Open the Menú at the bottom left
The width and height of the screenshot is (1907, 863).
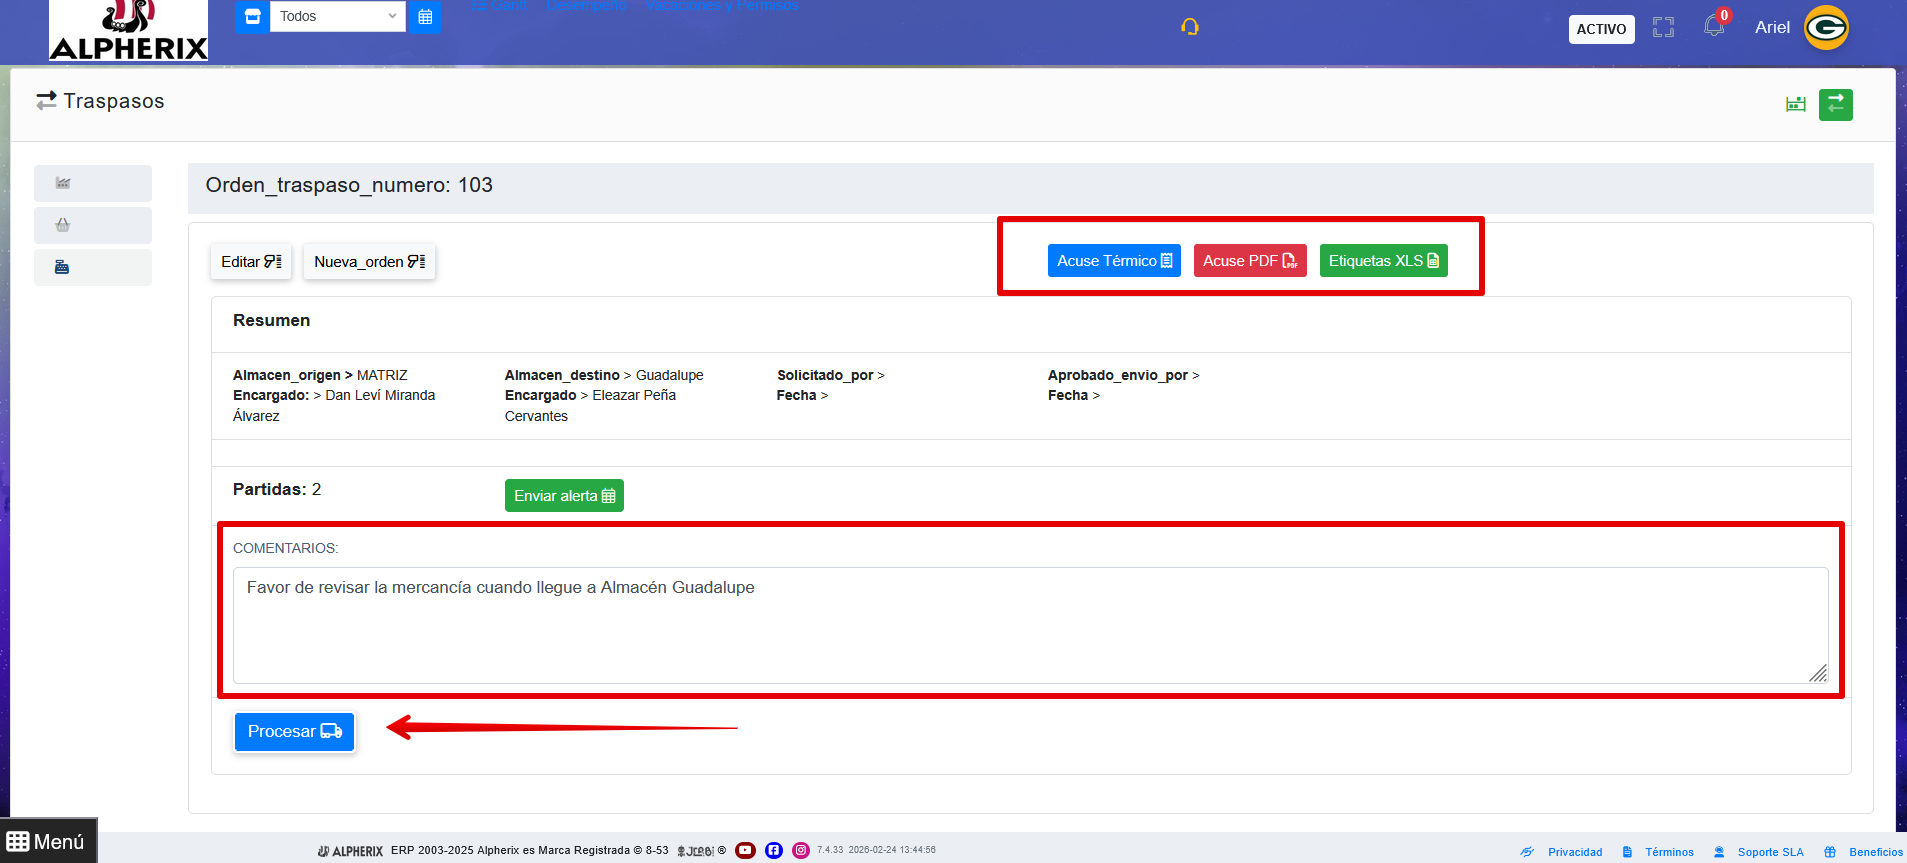pos(47,841)
